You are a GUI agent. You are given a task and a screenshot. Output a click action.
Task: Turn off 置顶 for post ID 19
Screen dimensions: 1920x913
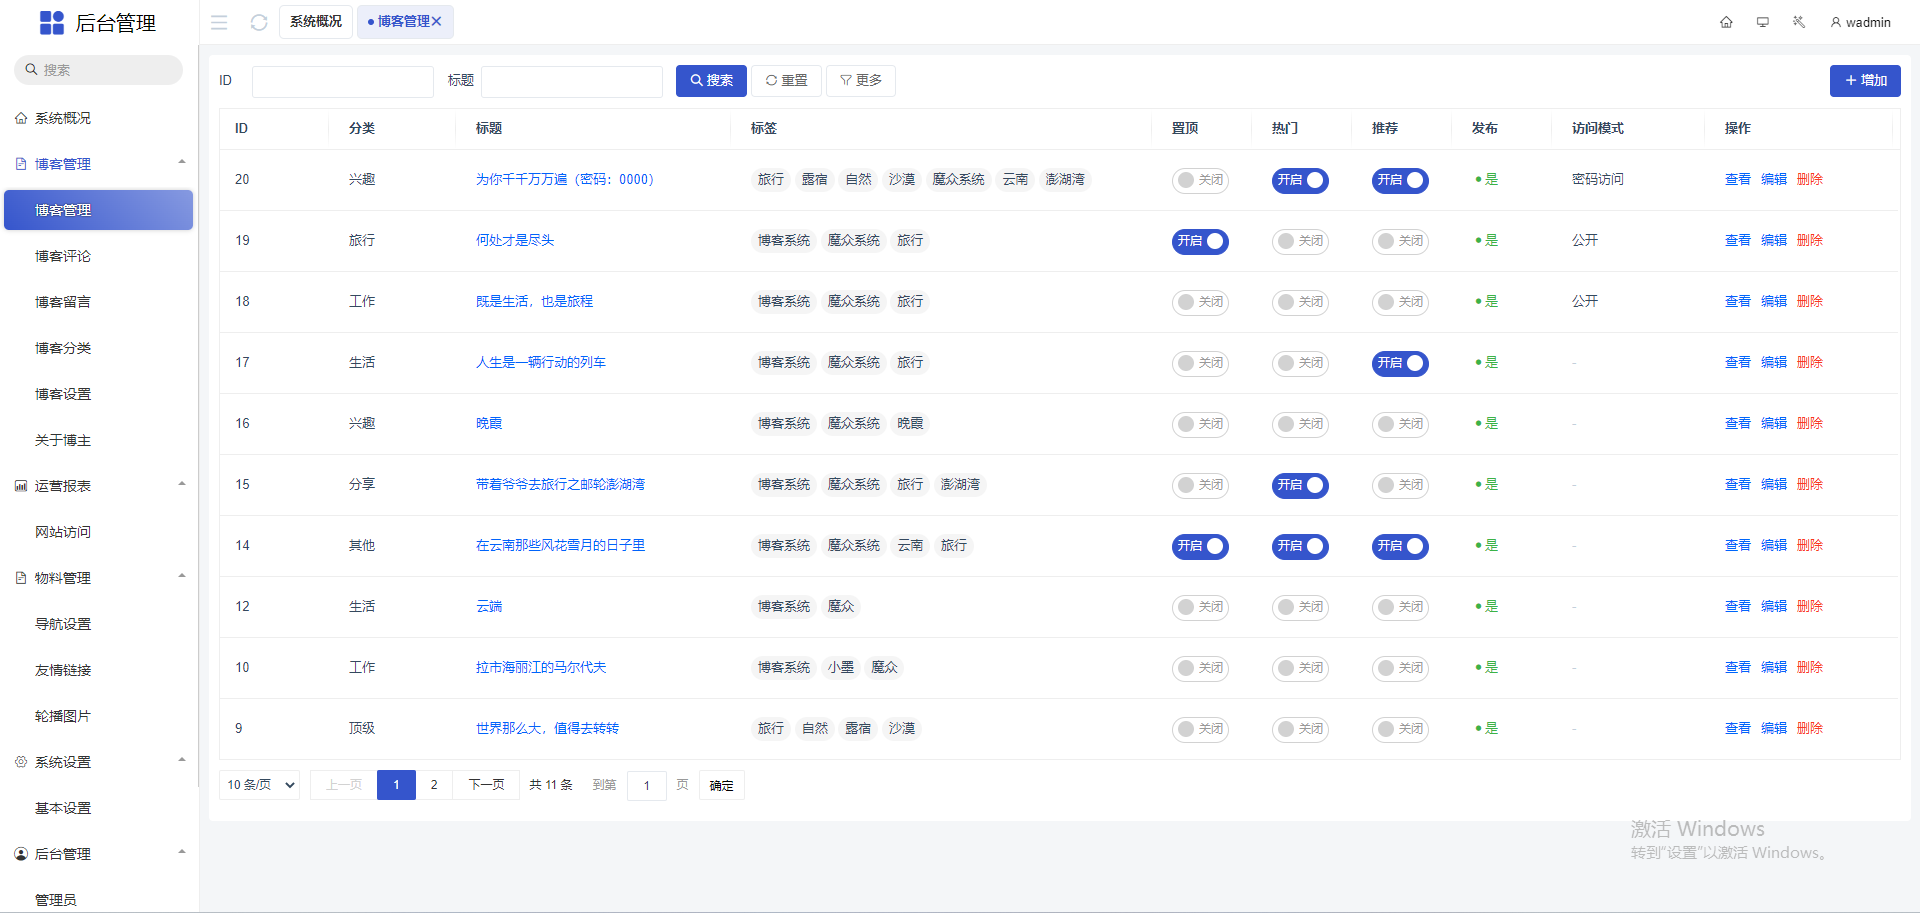[1200, 241]
